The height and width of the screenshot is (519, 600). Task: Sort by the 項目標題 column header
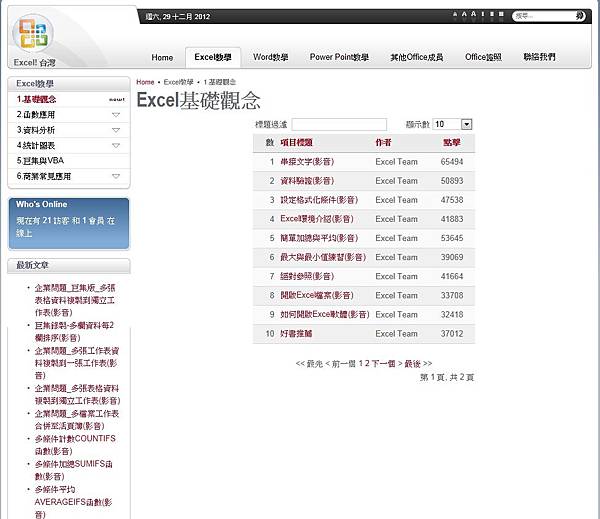(x=297, y=142)
